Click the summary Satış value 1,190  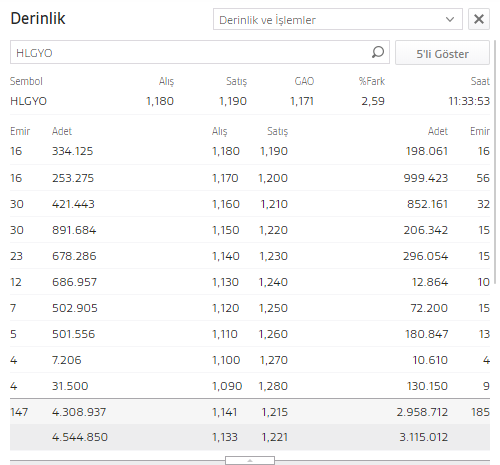point(233,101)
